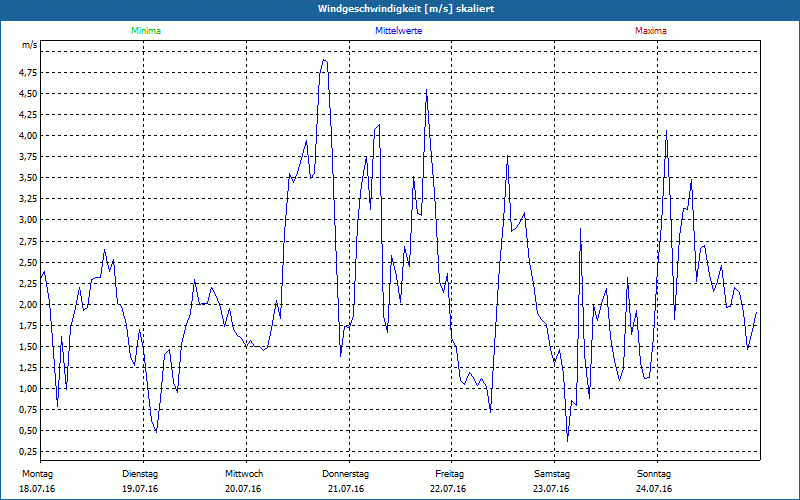800x500 pixels.
Task: Click the Mittwoch day label
Action: click(x=244, y=474)
